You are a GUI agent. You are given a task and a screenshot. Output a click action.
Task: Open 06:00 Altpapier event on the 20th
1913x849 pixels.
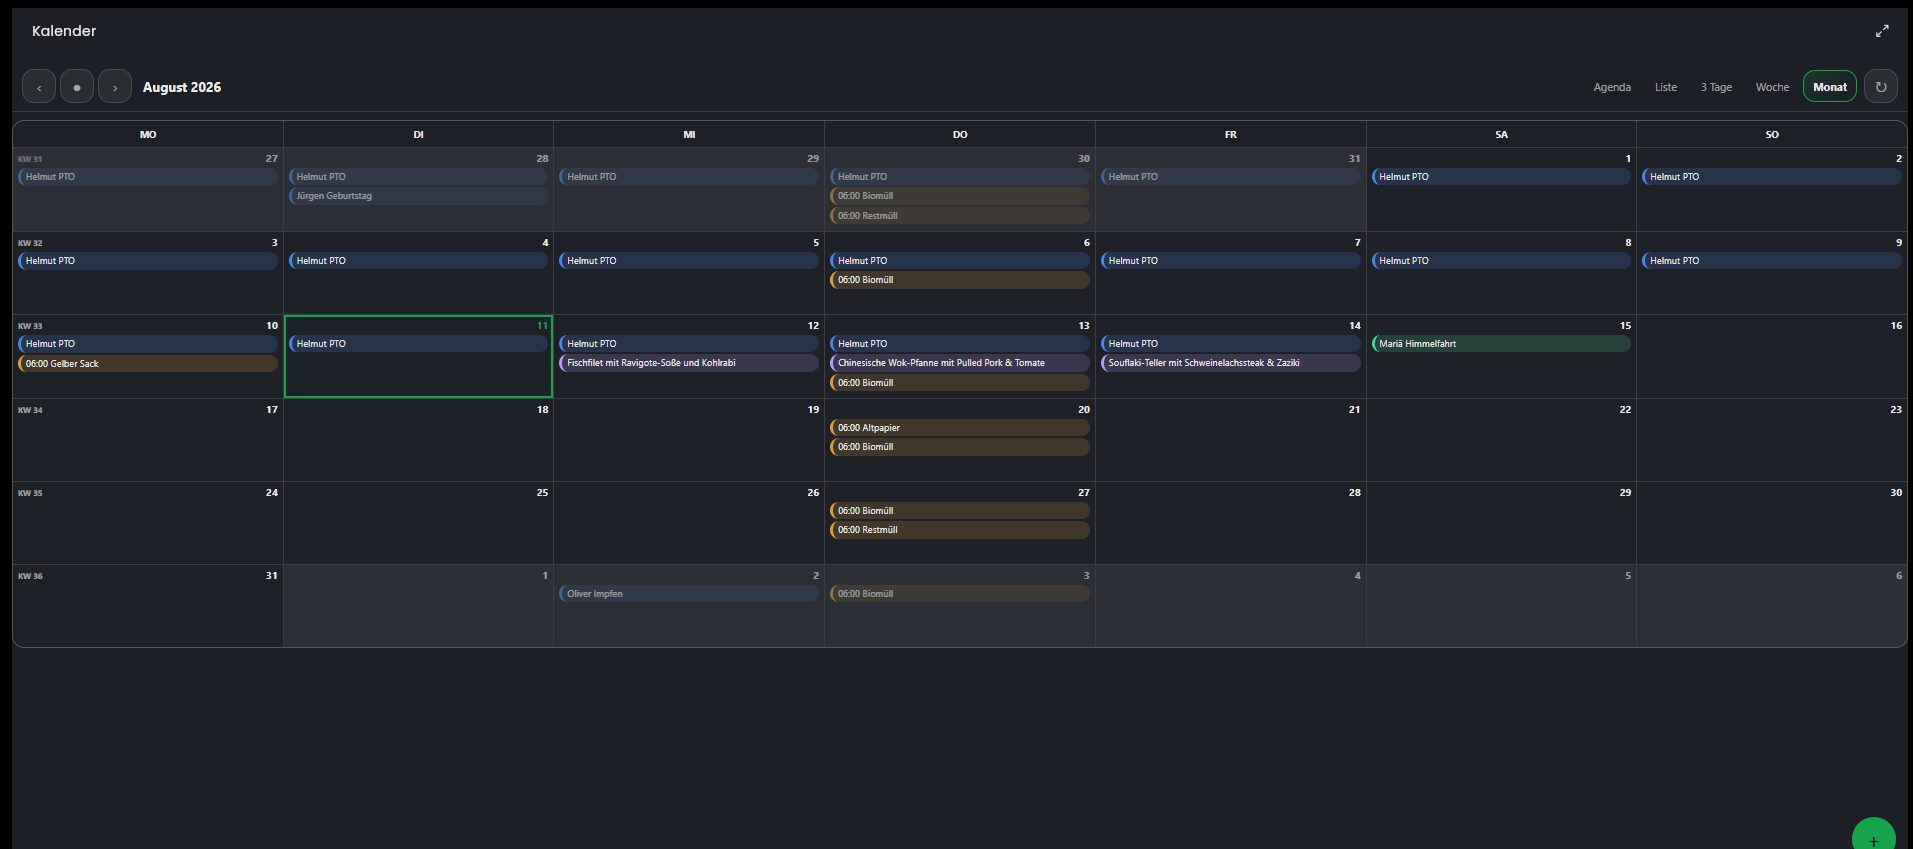coord(960,427)
